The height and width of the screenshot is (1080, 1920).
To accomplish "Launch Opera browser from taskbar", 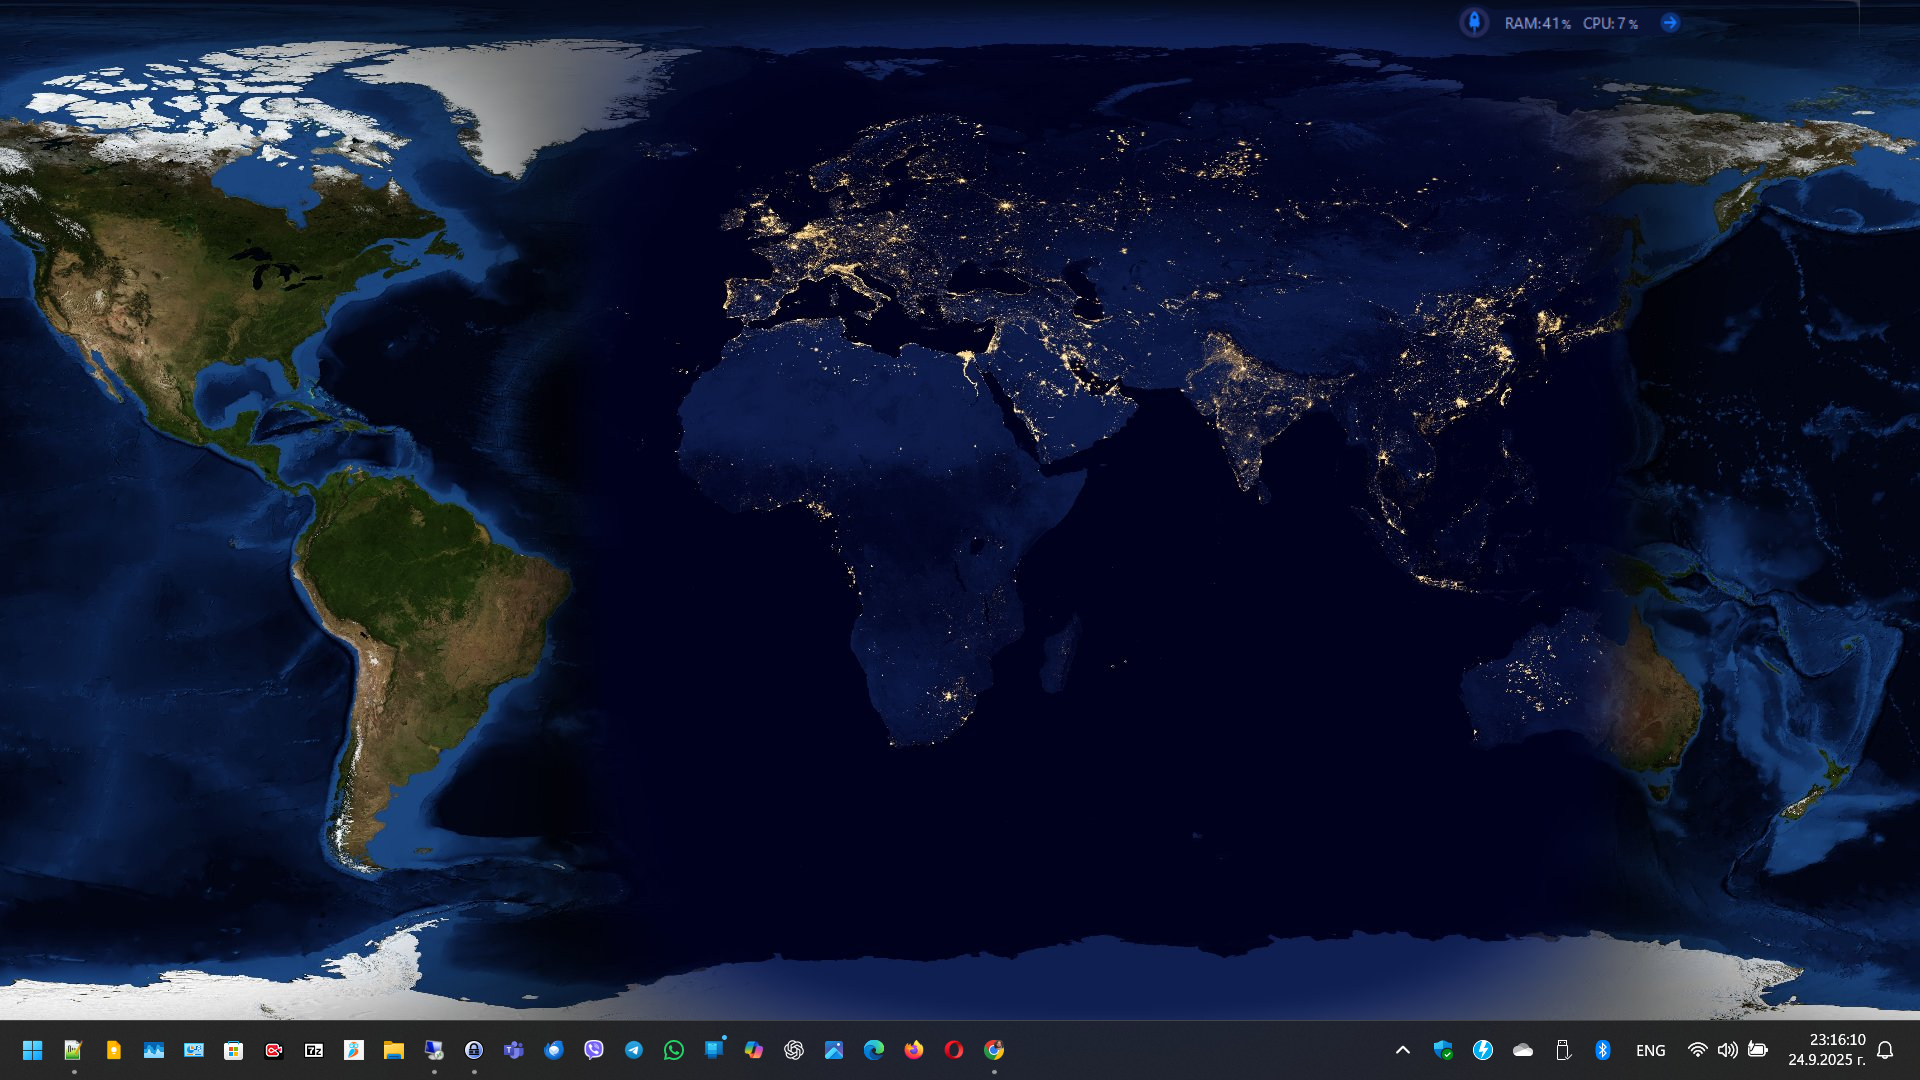I will [x=953, y=1050].
